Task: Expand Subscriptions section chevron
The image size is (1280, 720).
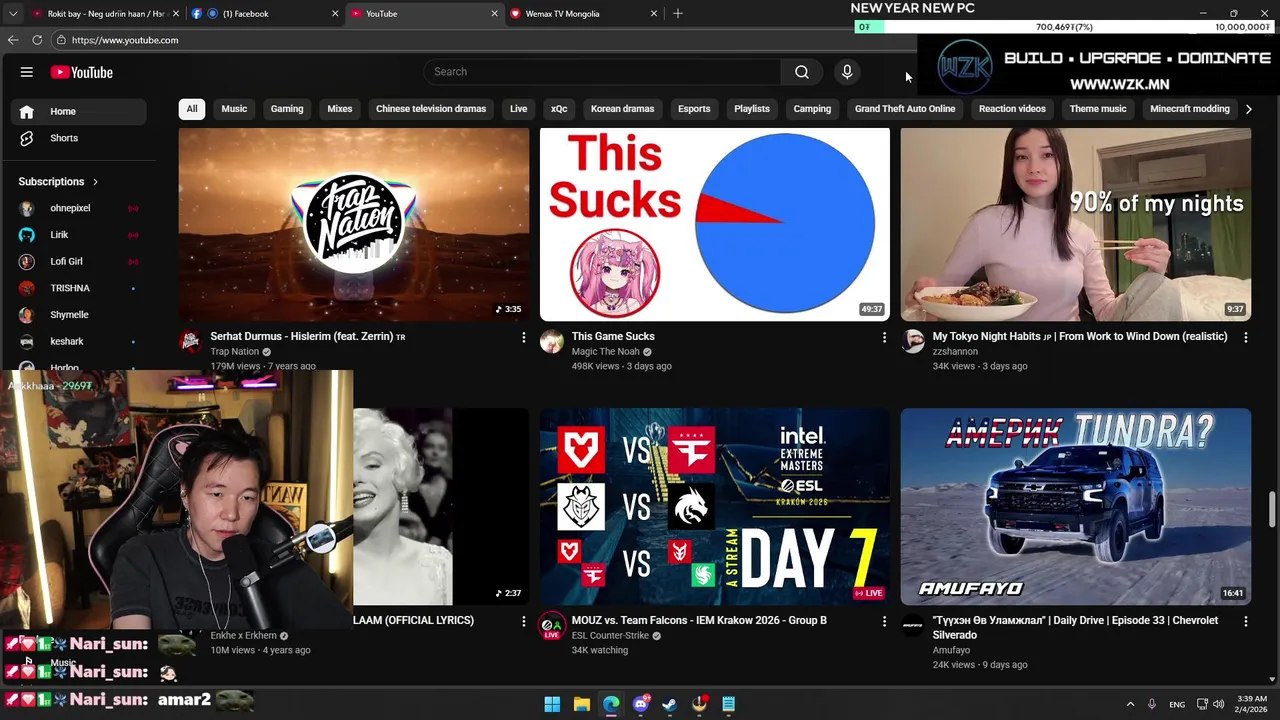Action: (x=95, y=182)
